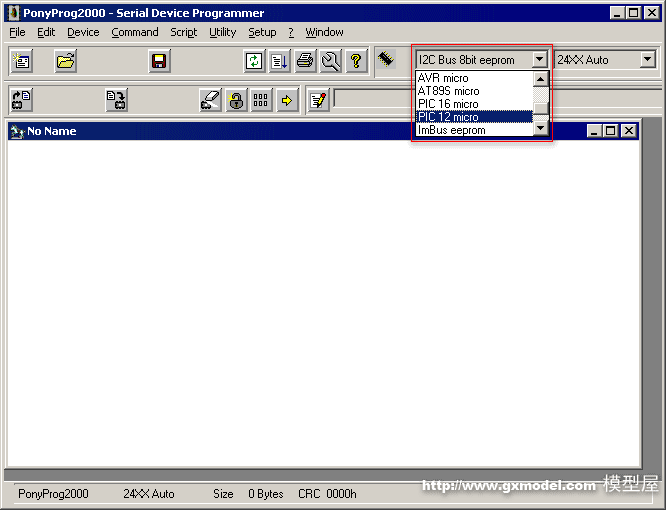Open the Command menu
Image resolution: width=666 pixels, height=510 pixels.
tap(134, 32)
